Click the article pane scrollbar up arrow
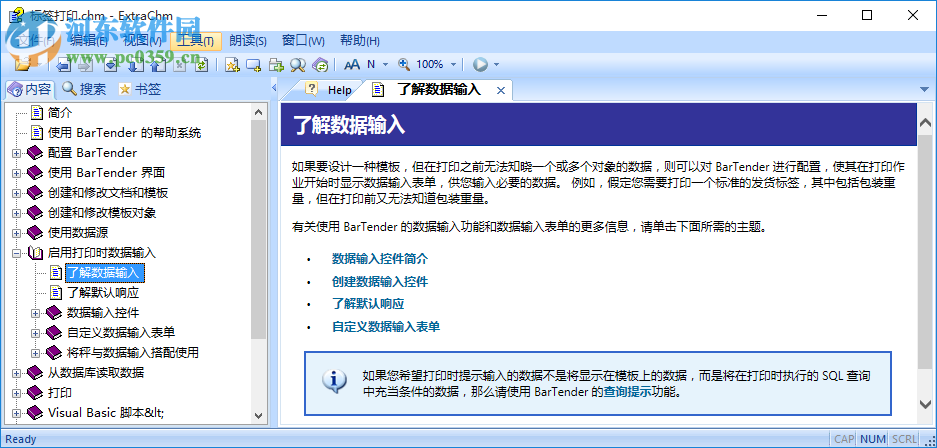Screen dimensions: 937x448 click(x=926, y=123)
